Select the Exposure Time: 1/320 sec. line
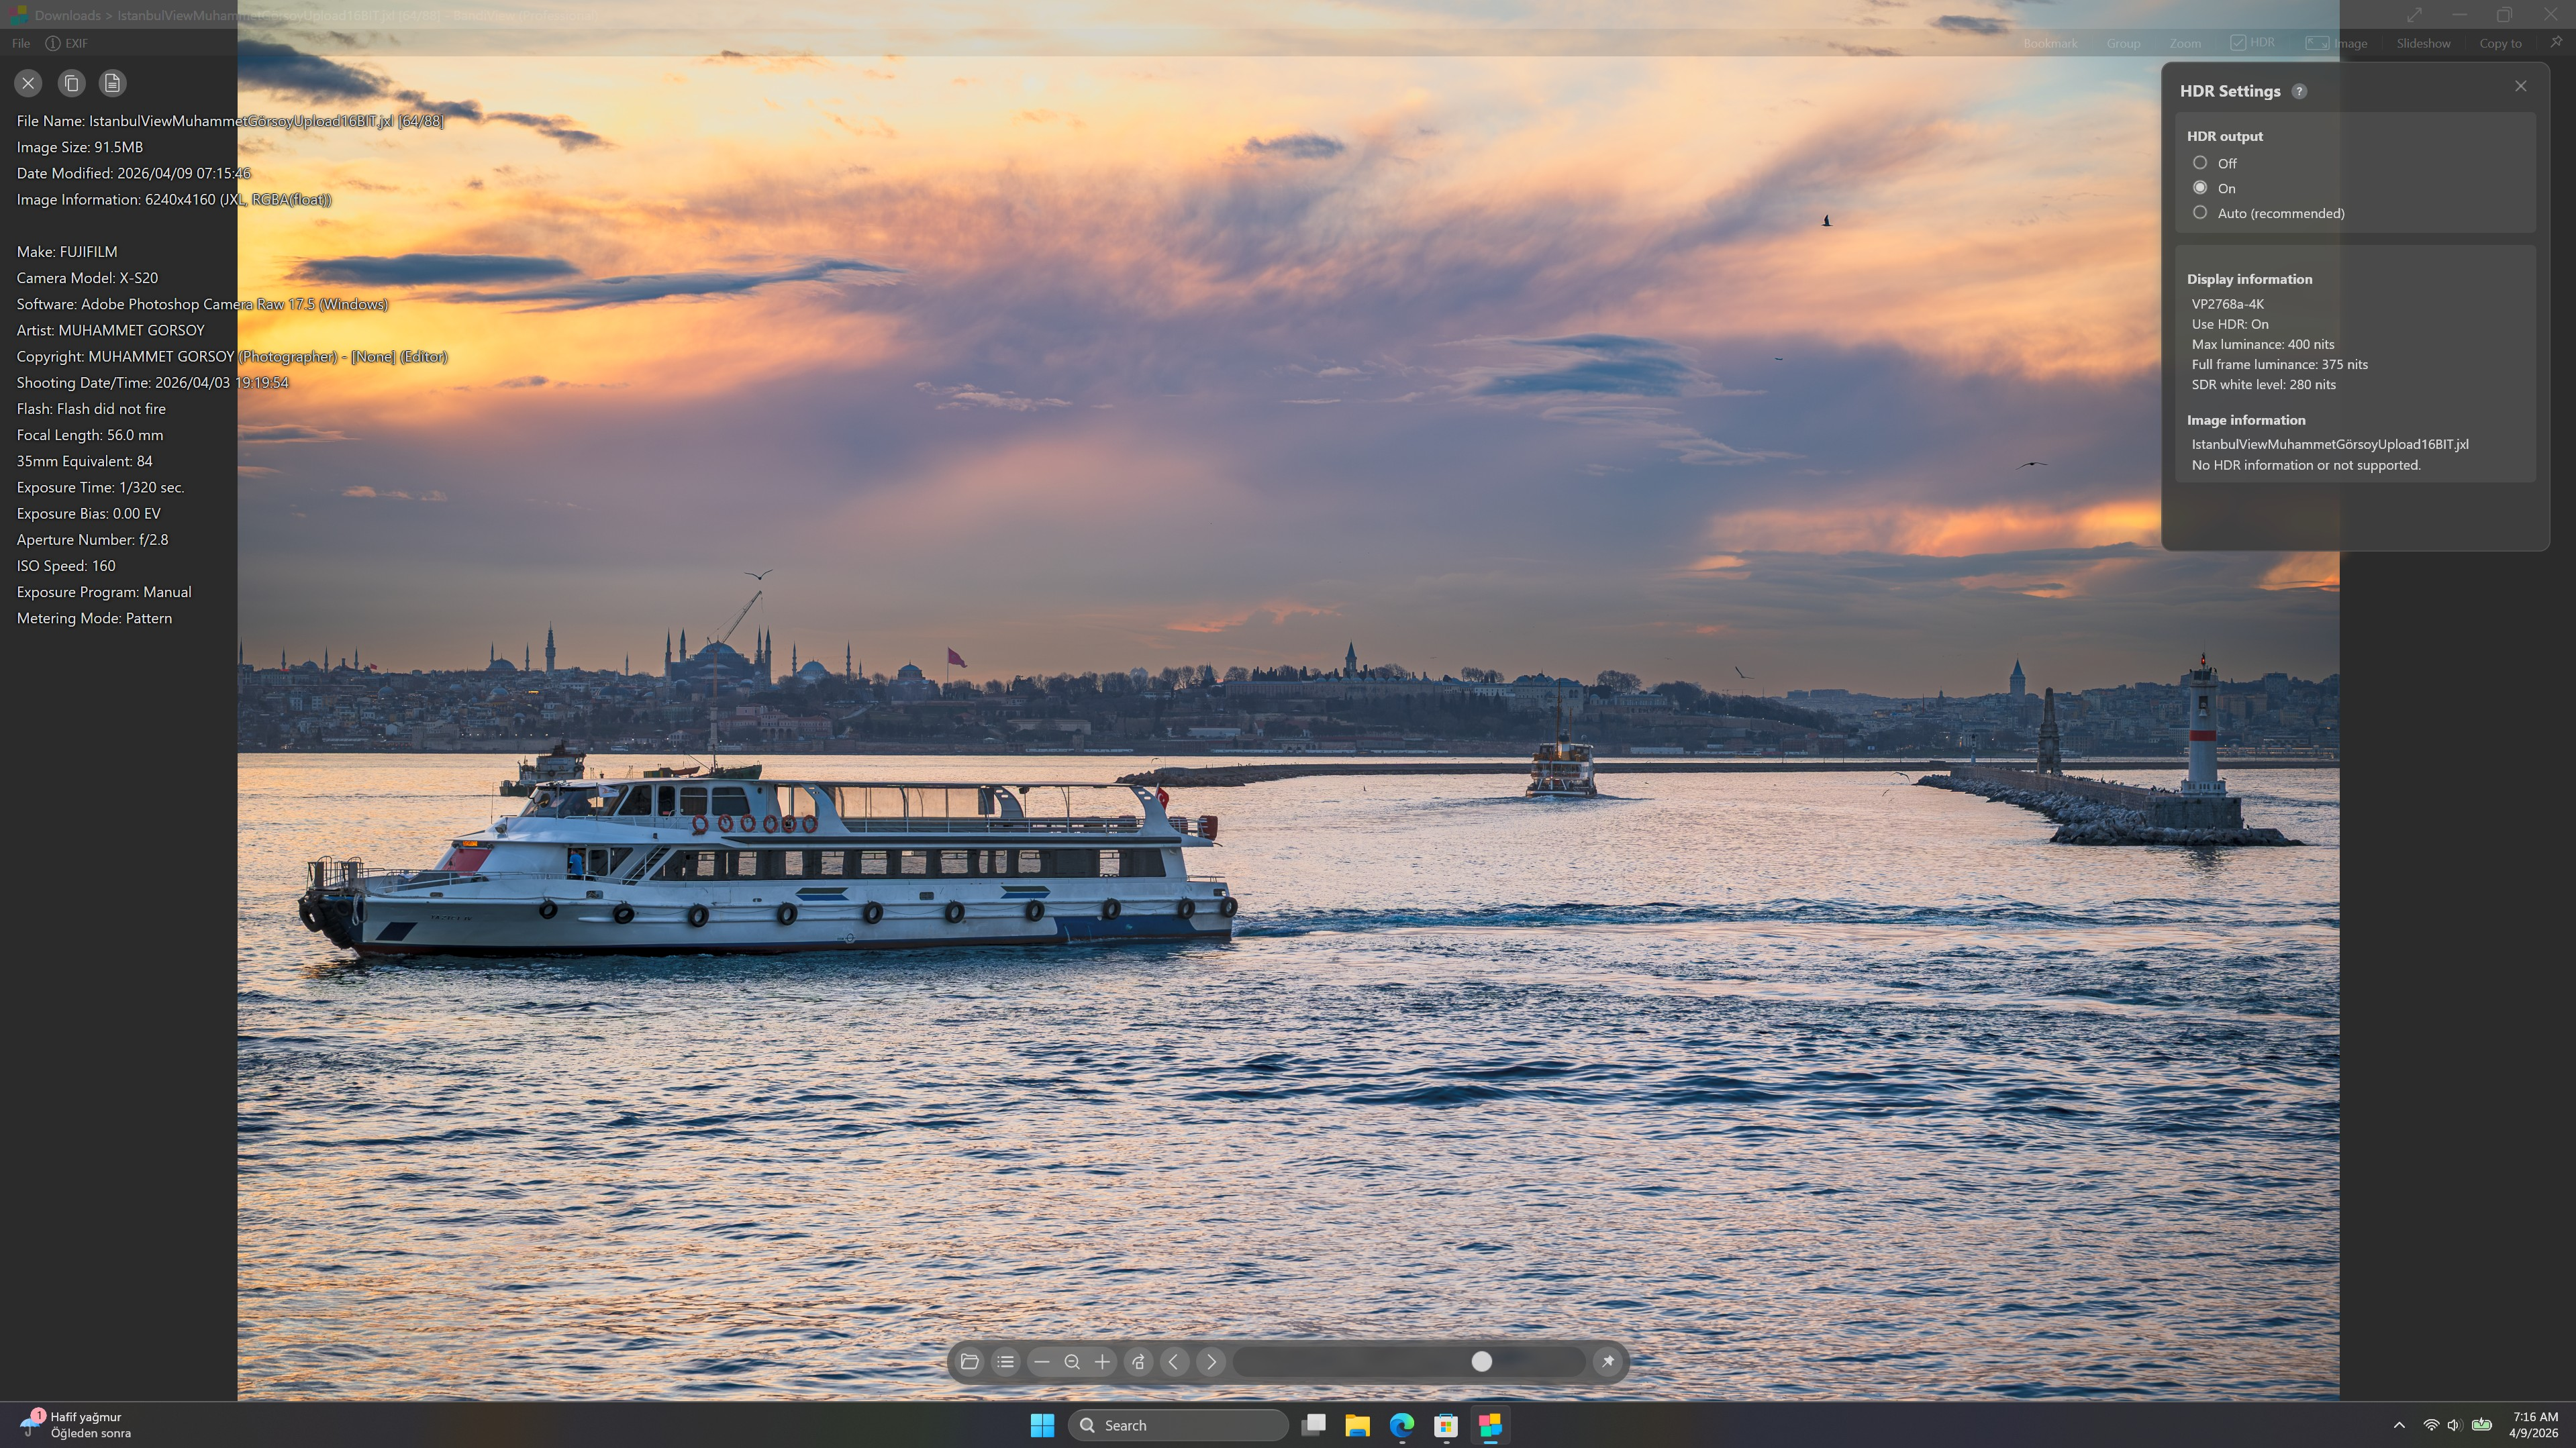Viewport: 2576px width, 1448px height. (100, 487)
